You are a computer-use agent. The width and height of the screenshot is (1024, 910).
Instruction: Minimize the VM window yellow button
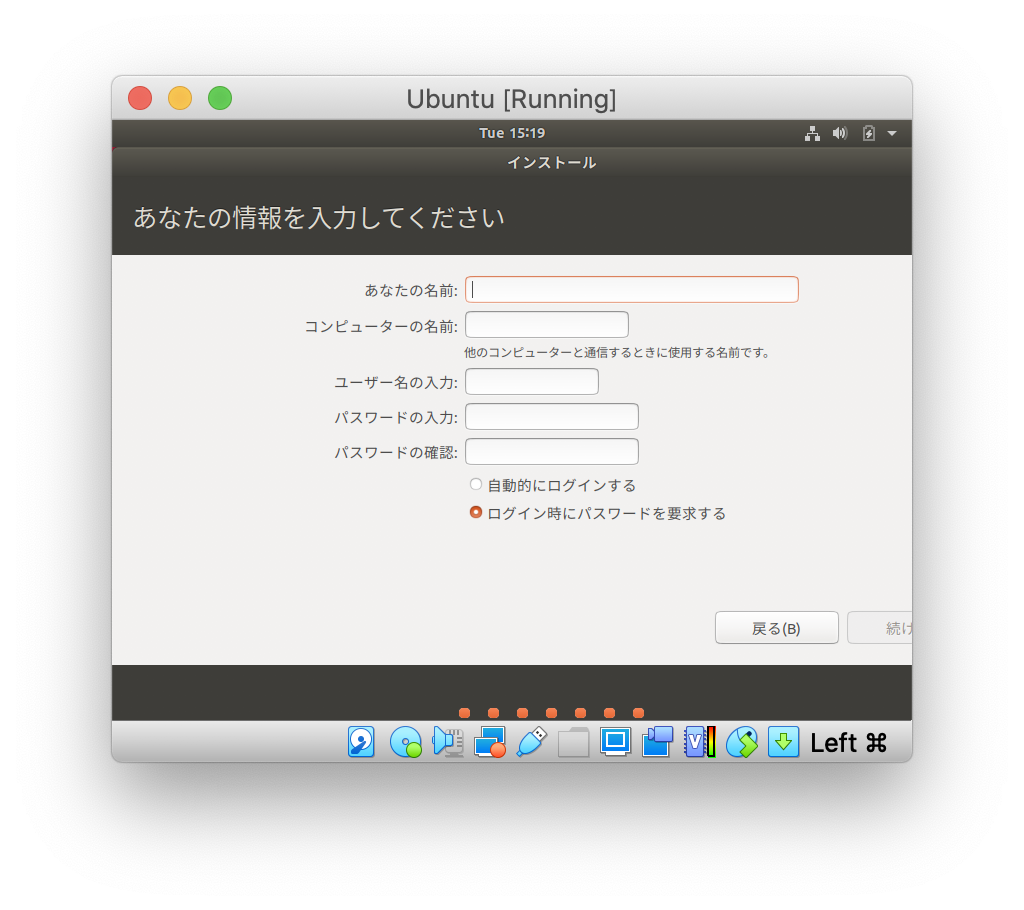(x=180, y=98)
